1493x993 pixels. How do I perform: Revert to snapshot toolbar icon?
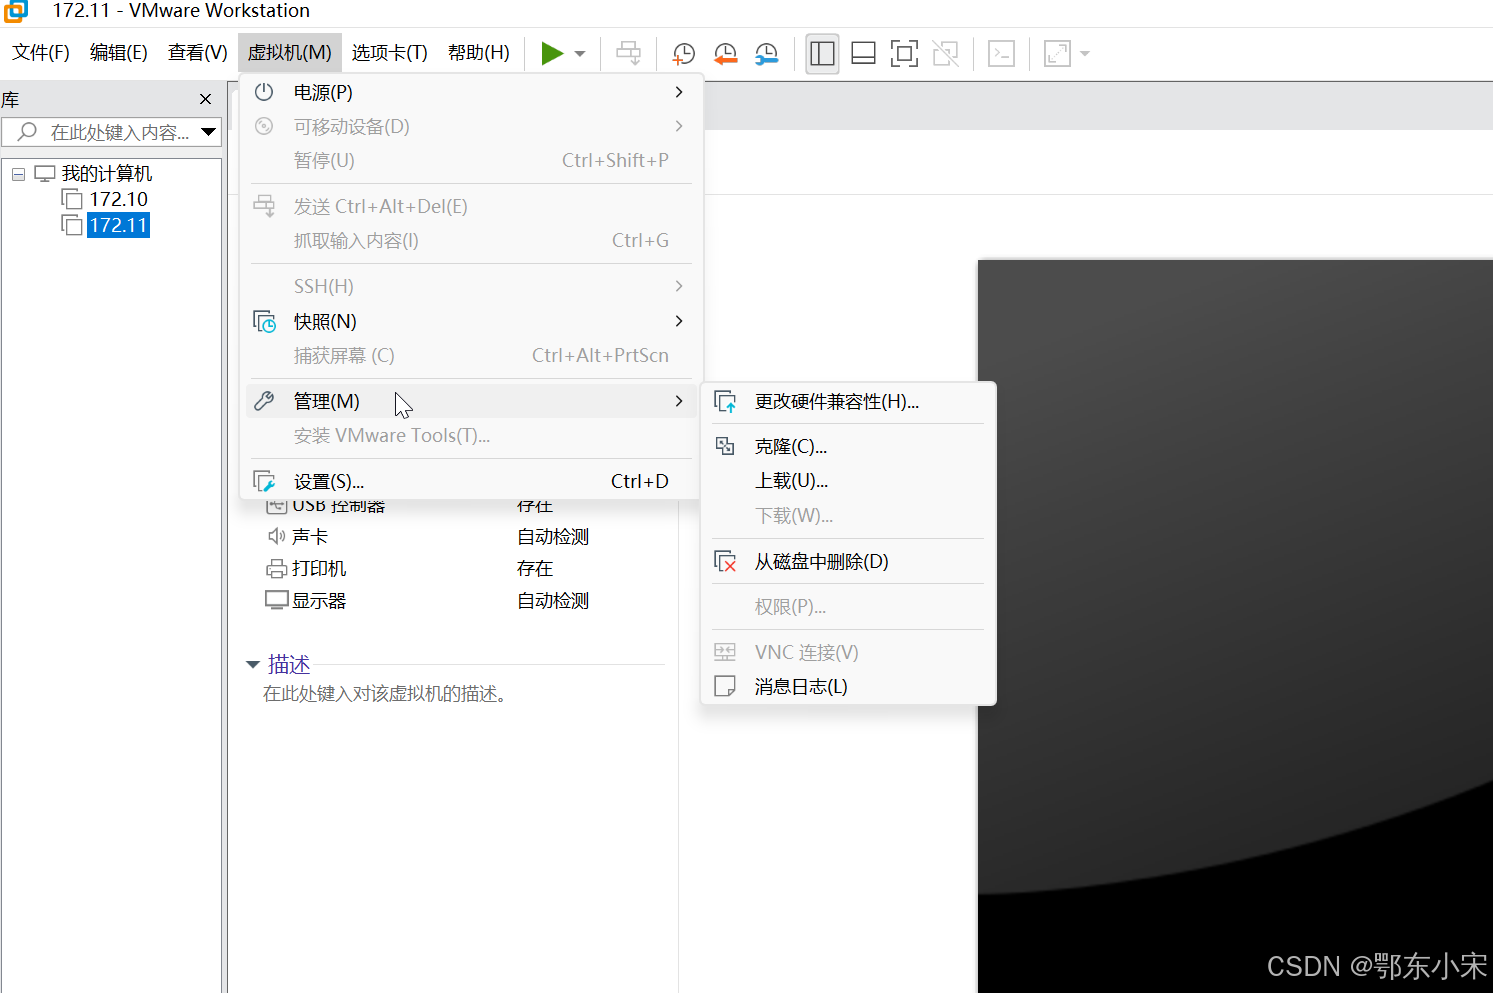click(x=726, y=54)
